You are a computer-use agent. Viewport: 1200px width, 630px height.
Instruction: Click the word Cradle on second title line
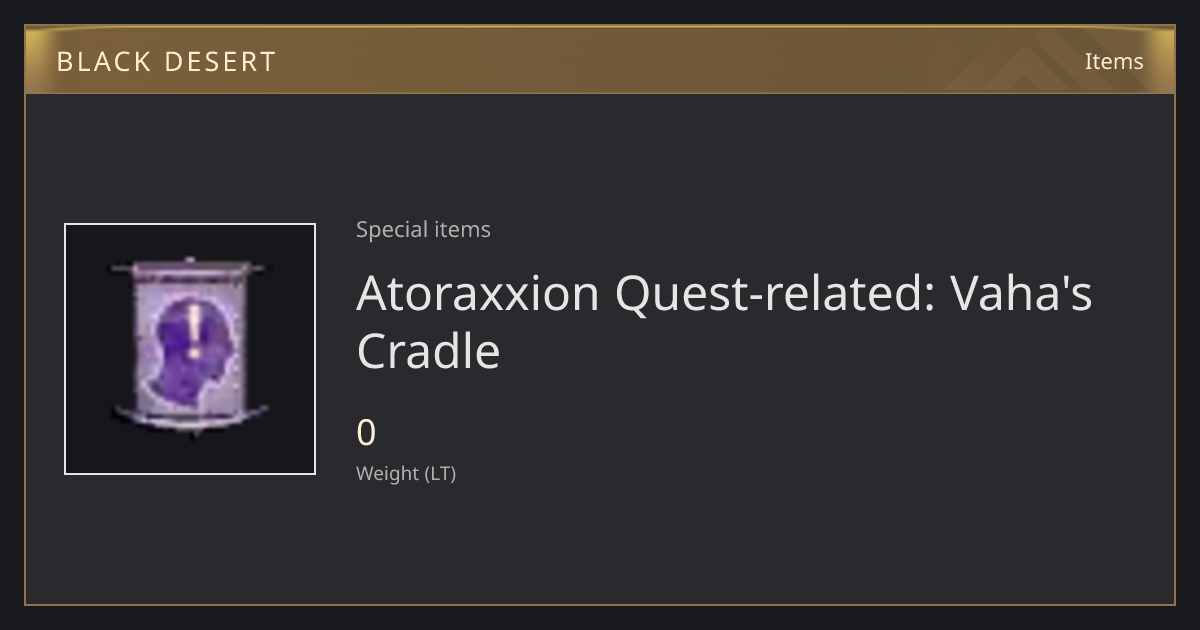click(428, 351)
